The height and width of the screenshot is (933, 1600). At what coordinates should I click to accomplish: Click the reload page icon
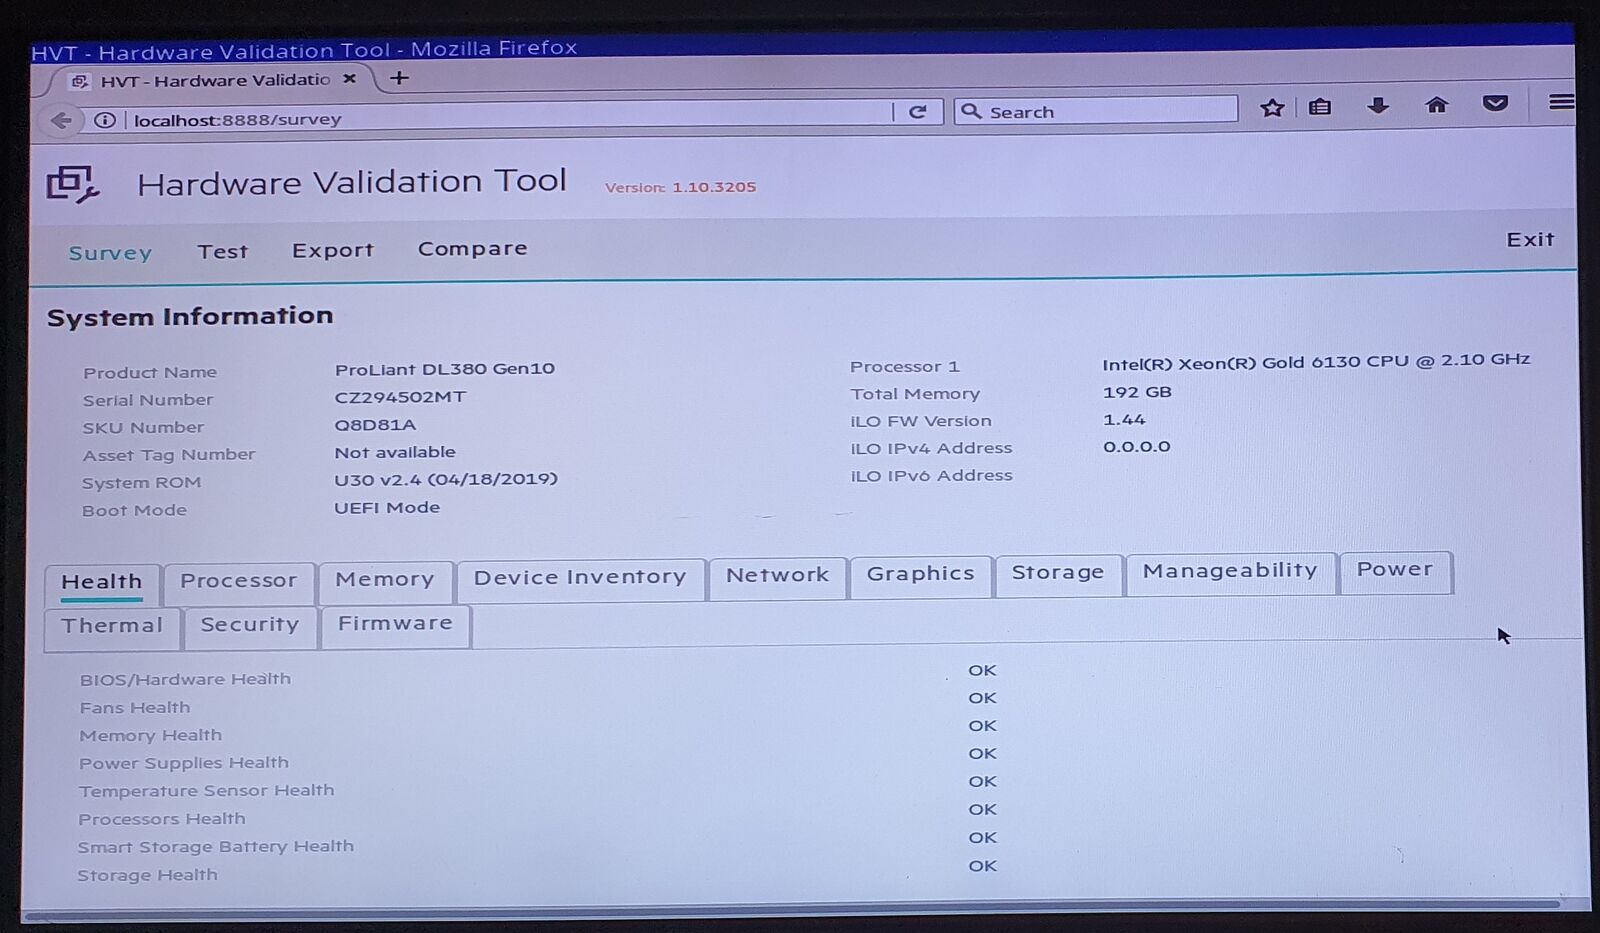917,112
